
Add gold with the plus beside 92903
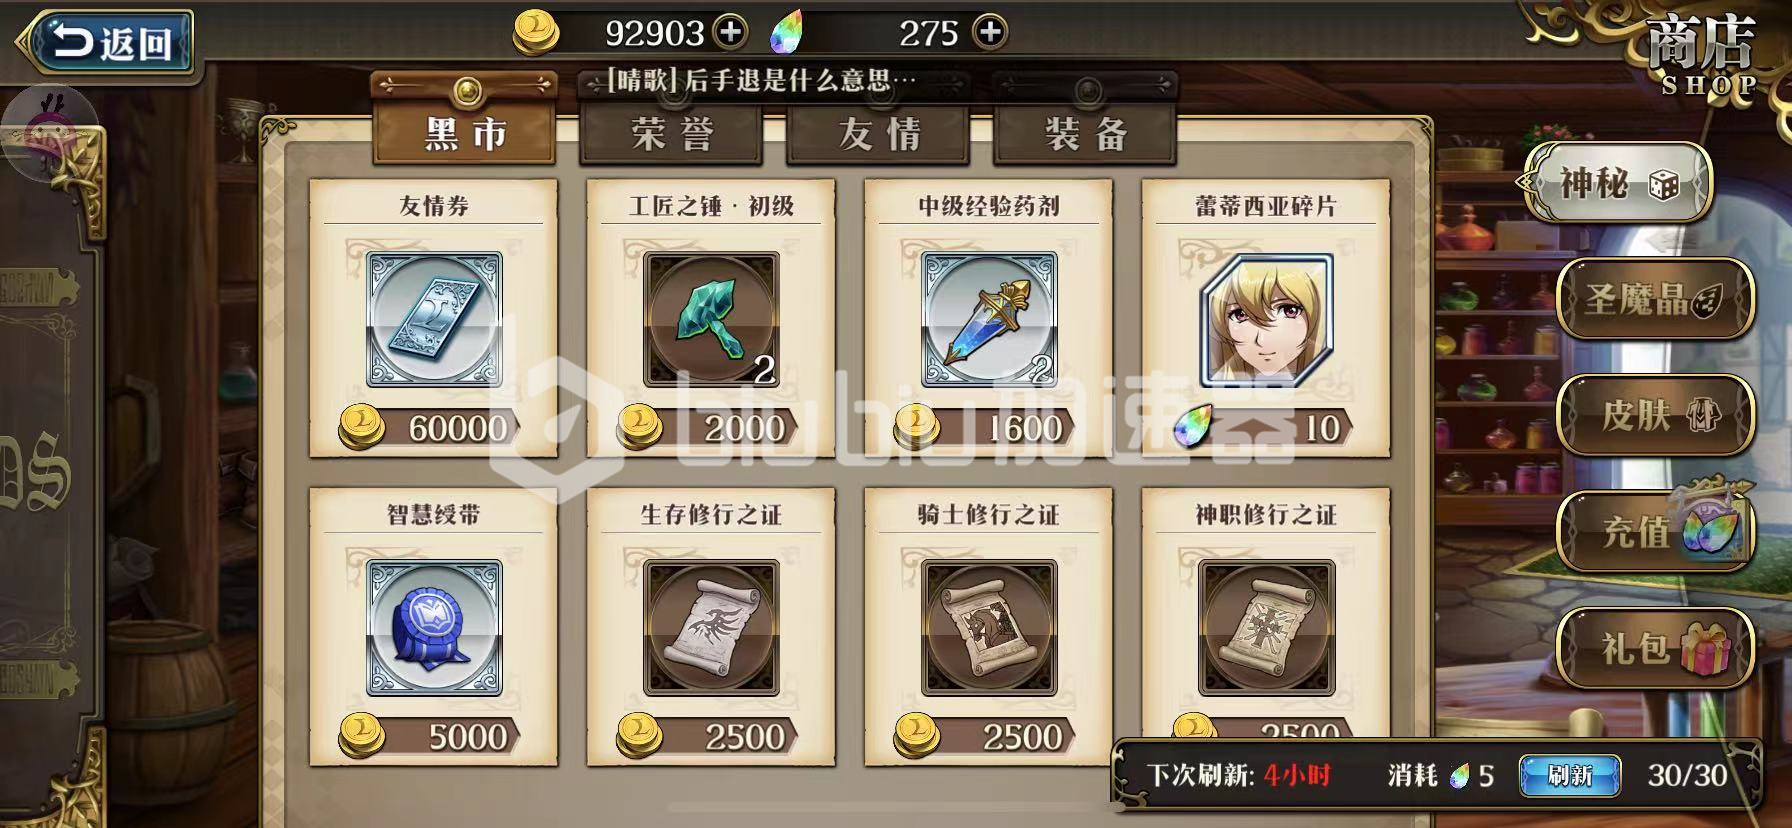(731, 32)
